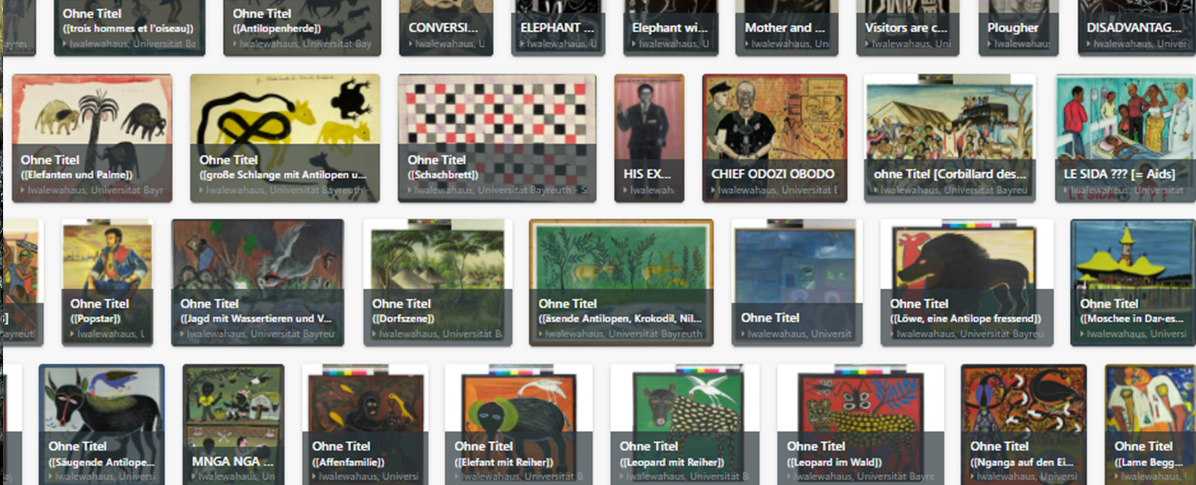Open the Leopard mit Reiher painting

point(685,424)
